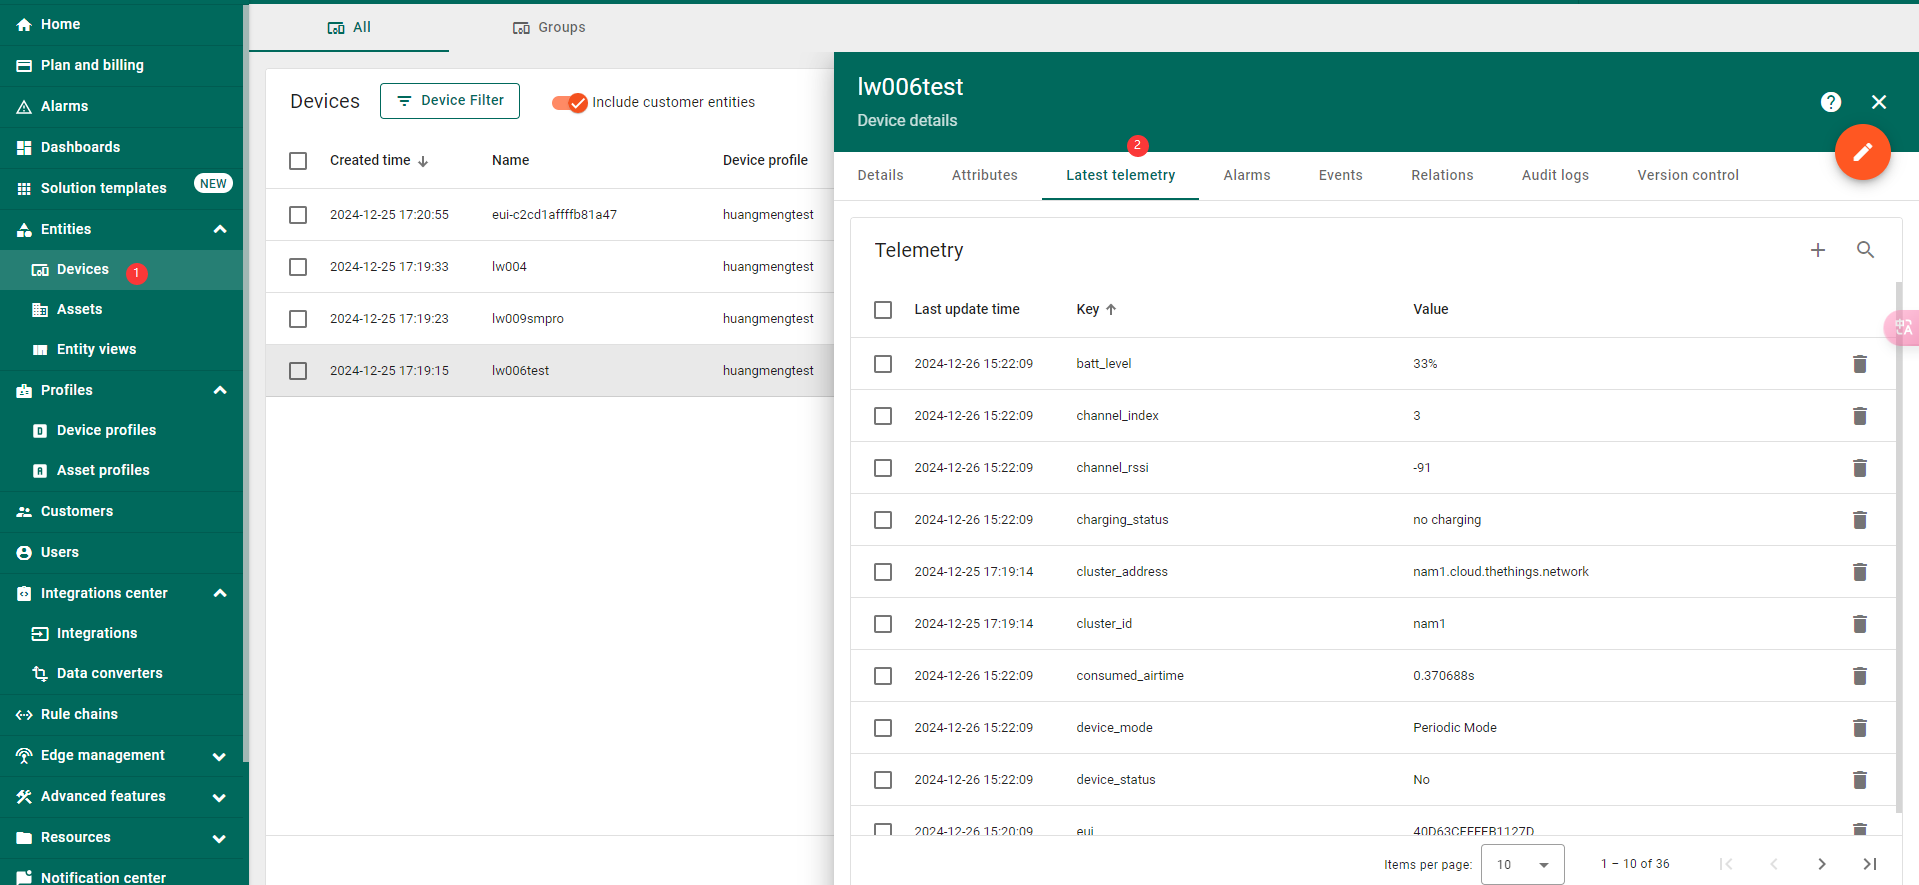Open Asset profiles

click(121, 471)
